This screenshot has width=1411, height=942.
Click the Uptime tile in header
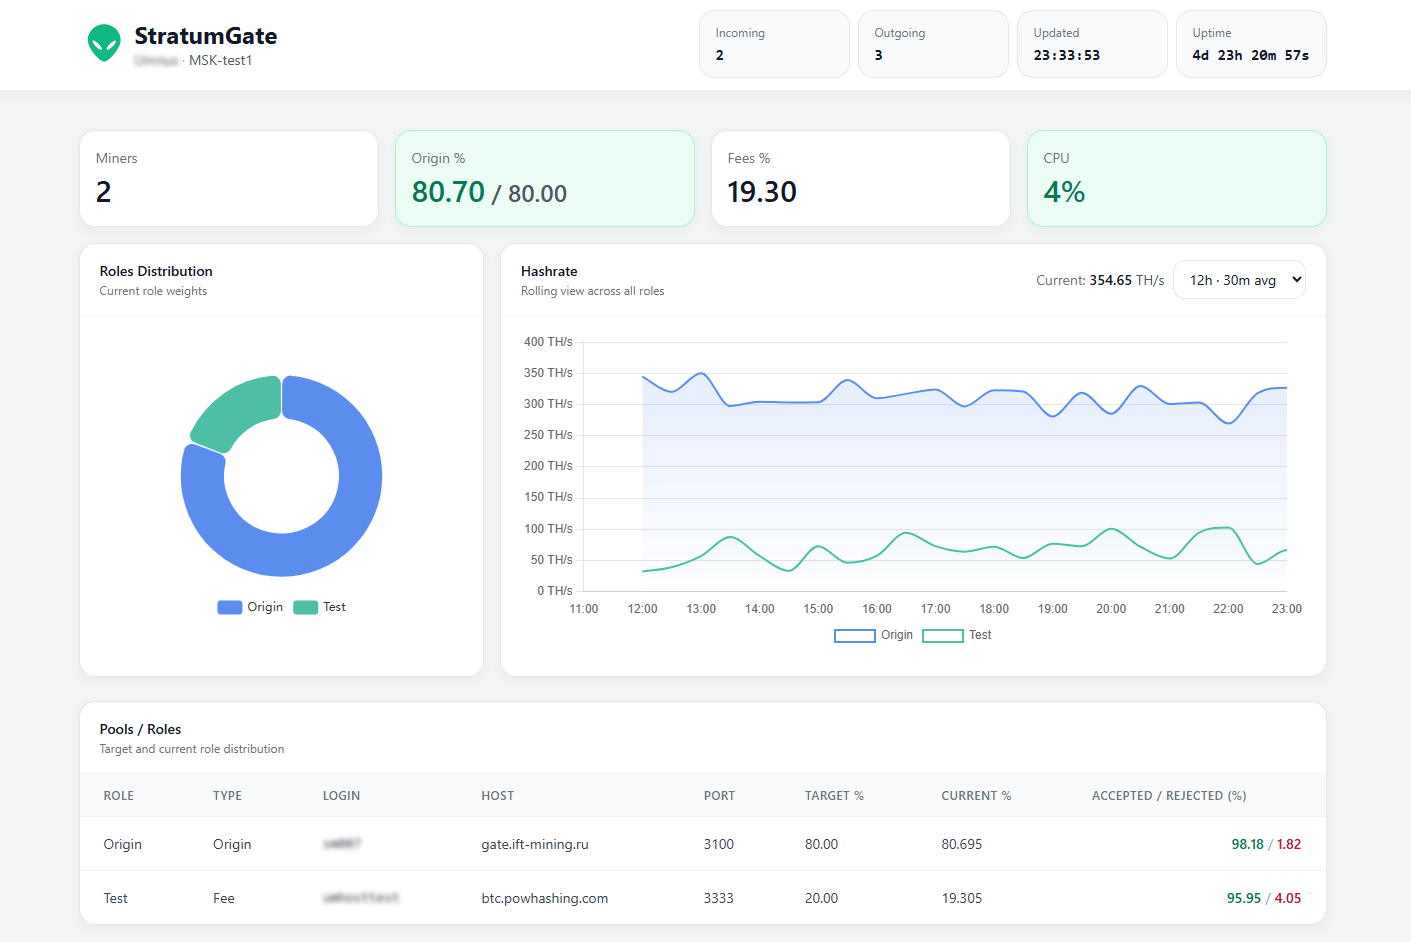(x=1251, y=44)
